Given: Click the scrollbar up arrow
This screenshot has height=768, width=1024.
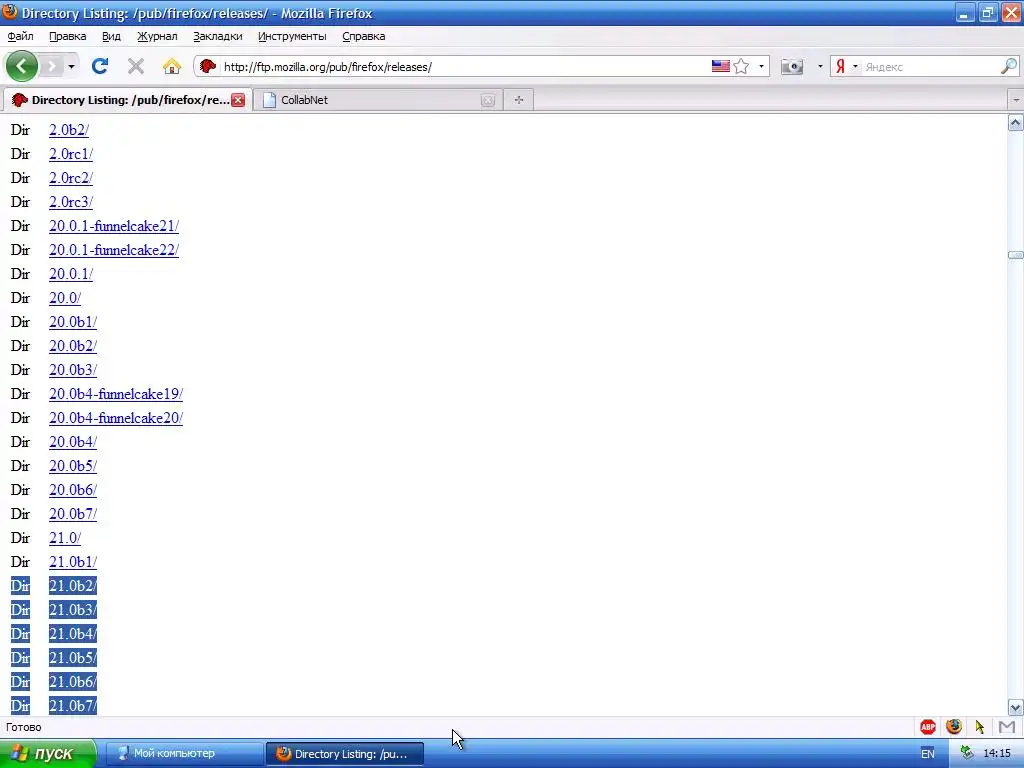Looking at the screenshot, I should point(1016,123).
